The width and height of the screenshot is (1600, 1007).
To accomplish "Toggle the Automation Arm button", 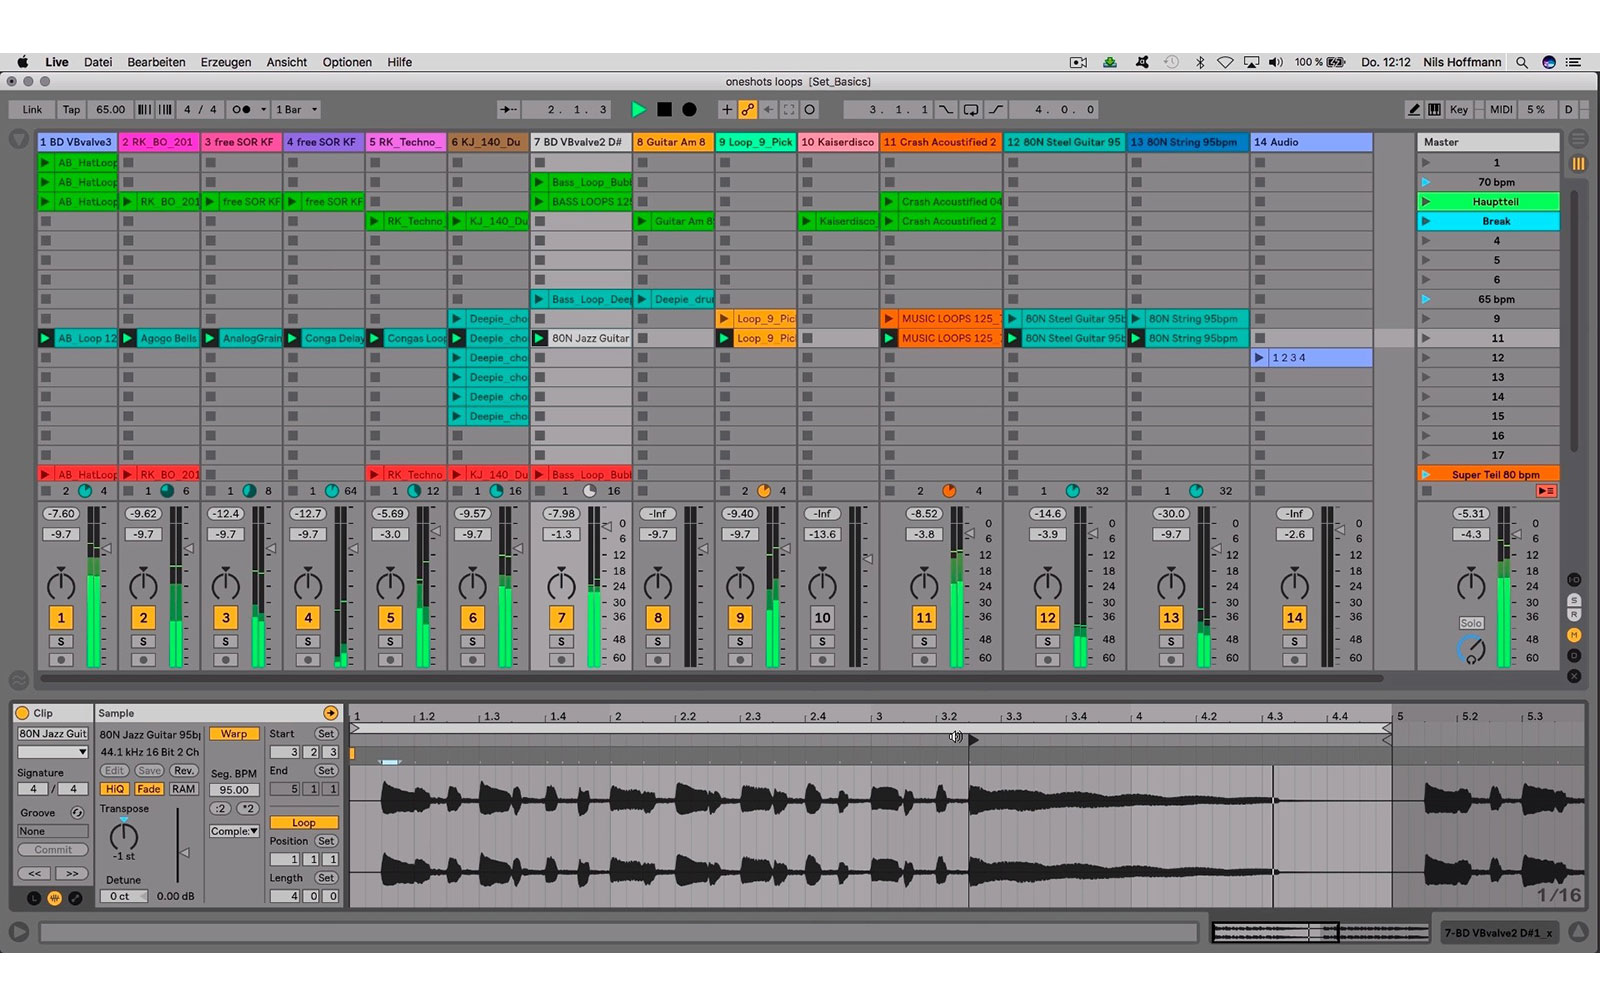I will tap(747, 109).
